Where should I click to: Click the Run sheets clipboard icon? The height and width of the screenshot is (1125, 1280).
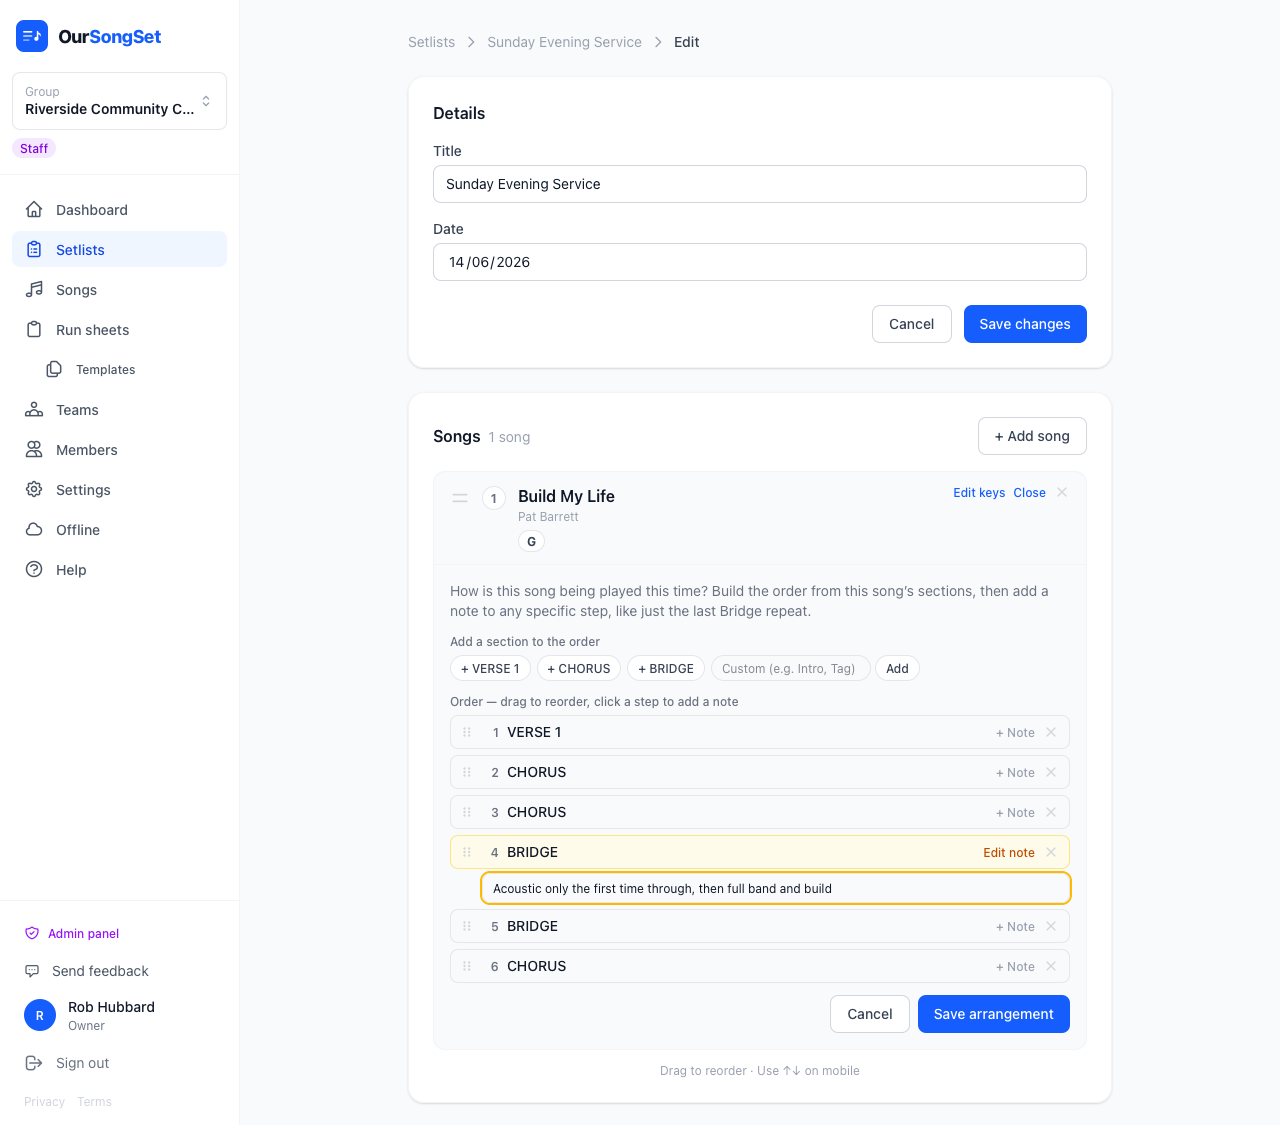point(34,330)
